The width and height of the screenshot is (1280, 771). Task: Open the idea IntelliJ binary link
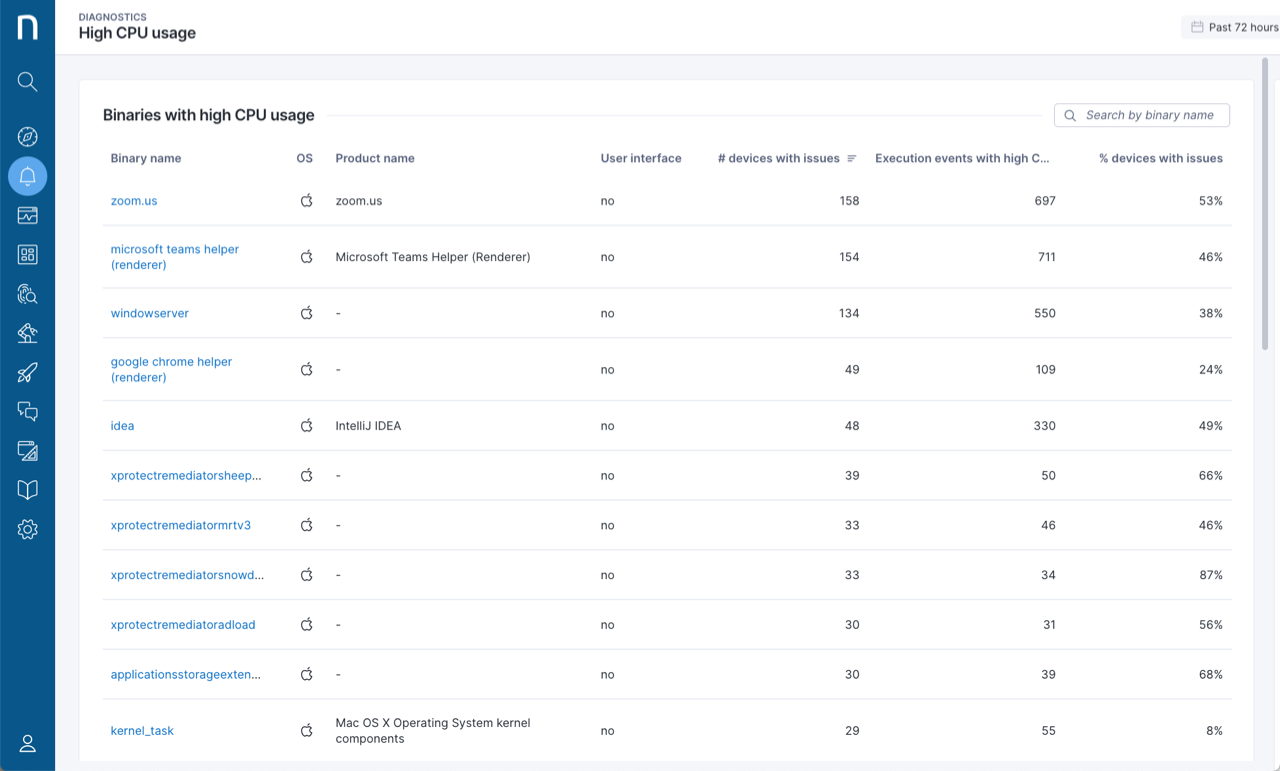[x=122, y=425]
